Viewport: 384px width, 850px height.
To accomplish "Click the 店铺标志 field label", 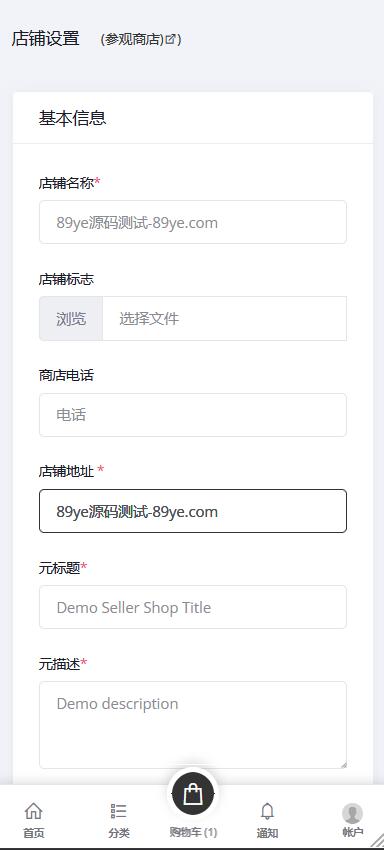I will point(66,280).
